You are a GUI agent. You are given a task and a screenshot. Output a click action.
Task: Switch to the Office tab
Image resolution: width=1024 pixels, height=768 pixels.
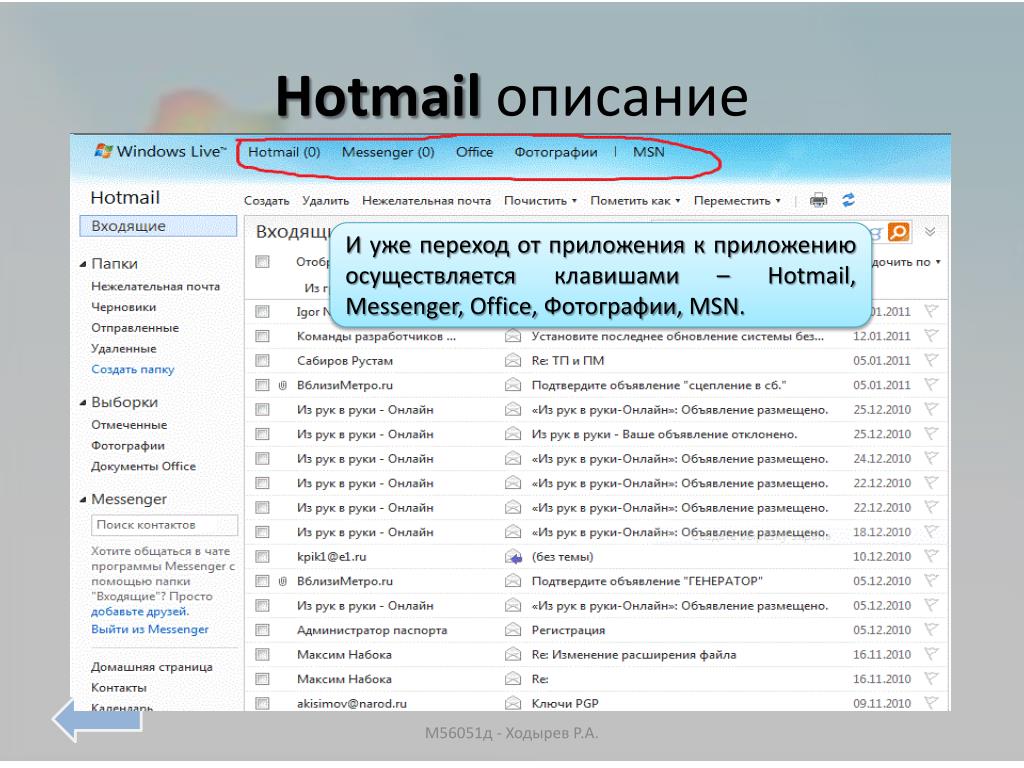[474, 152]
